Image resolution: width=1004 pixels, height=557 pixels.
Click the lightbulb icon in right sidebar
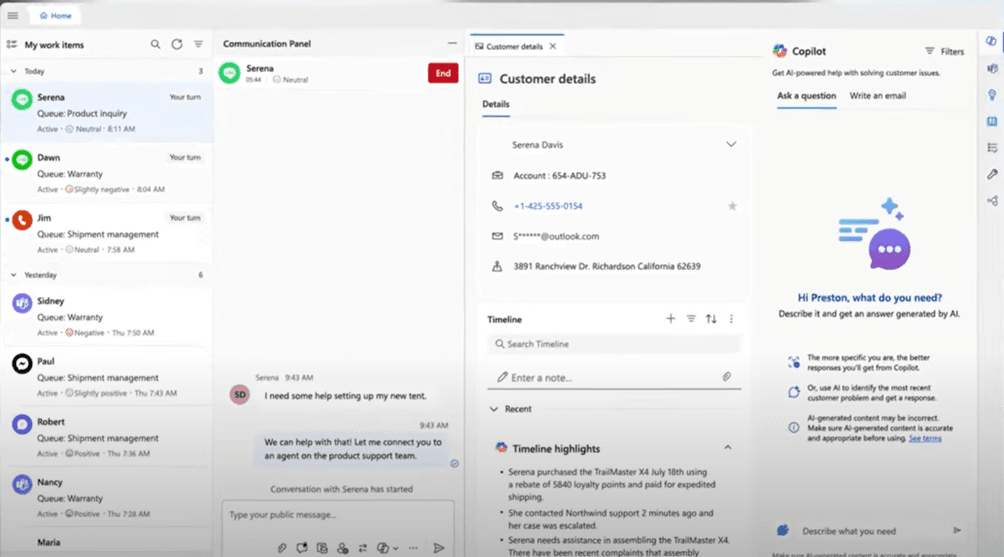point(992,95)
